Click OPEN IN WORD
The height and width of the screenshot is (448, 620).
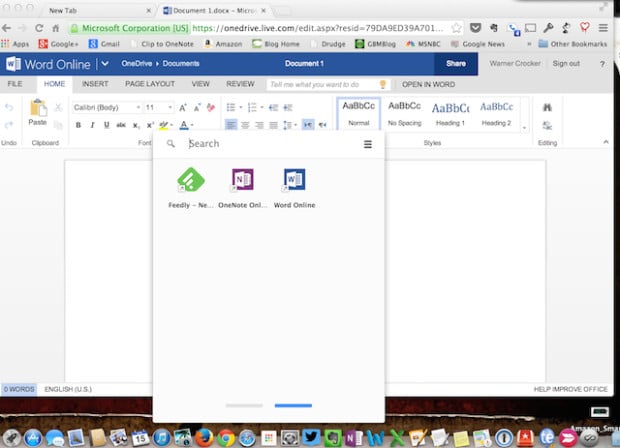(x=428, y=85)
